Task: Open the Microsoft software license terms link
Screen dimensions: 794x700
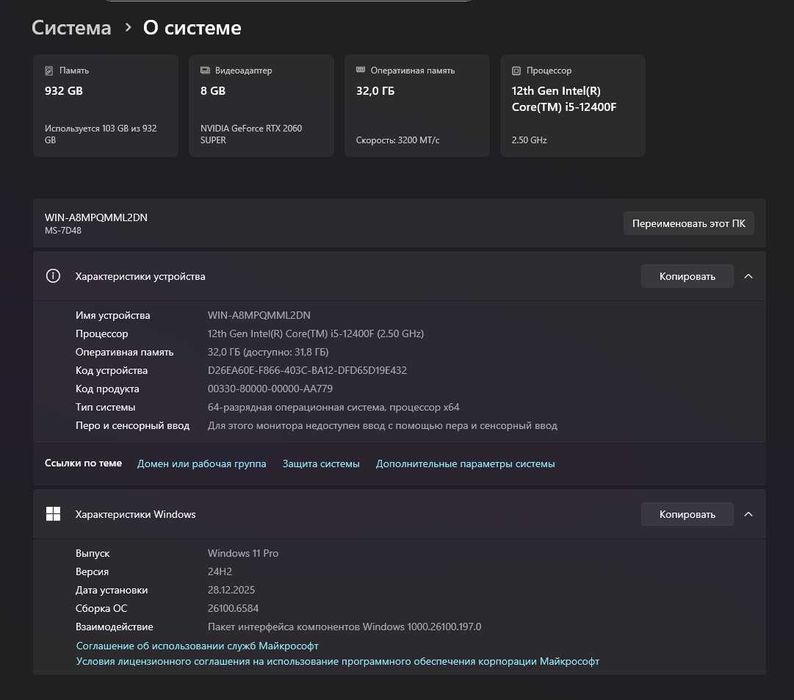Action: pyautogui.click(x=337, y=661)
